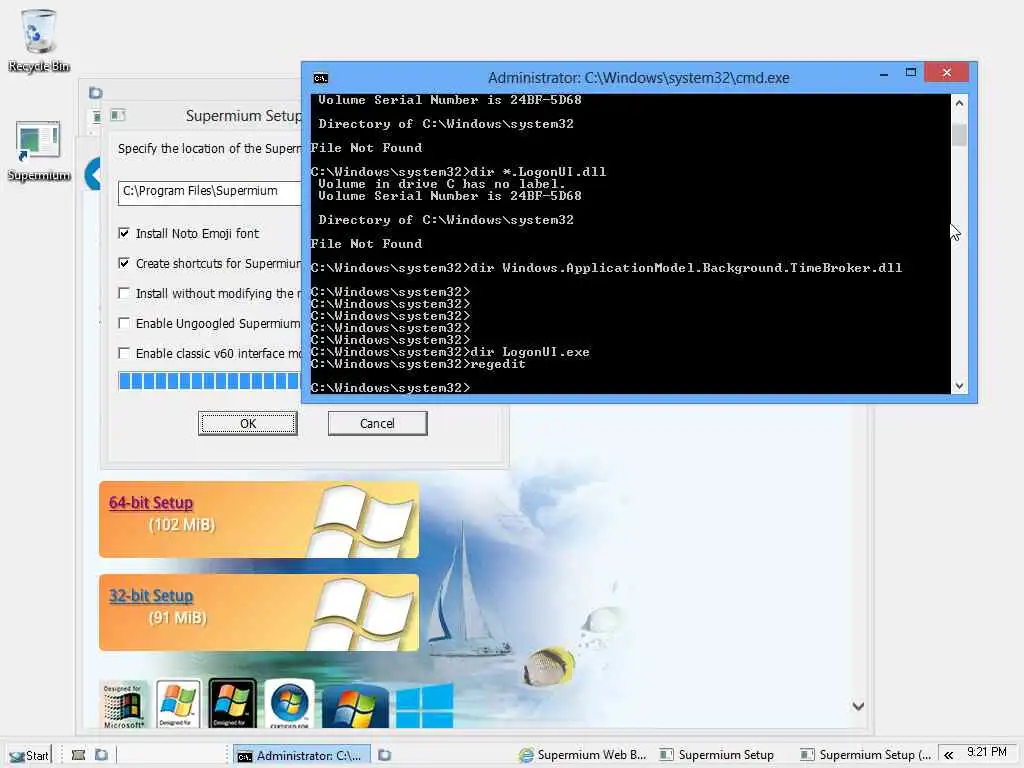This screenshot has width=1024, height=768.
Task: Click the blue back arrow in browser
Action: 93,174
